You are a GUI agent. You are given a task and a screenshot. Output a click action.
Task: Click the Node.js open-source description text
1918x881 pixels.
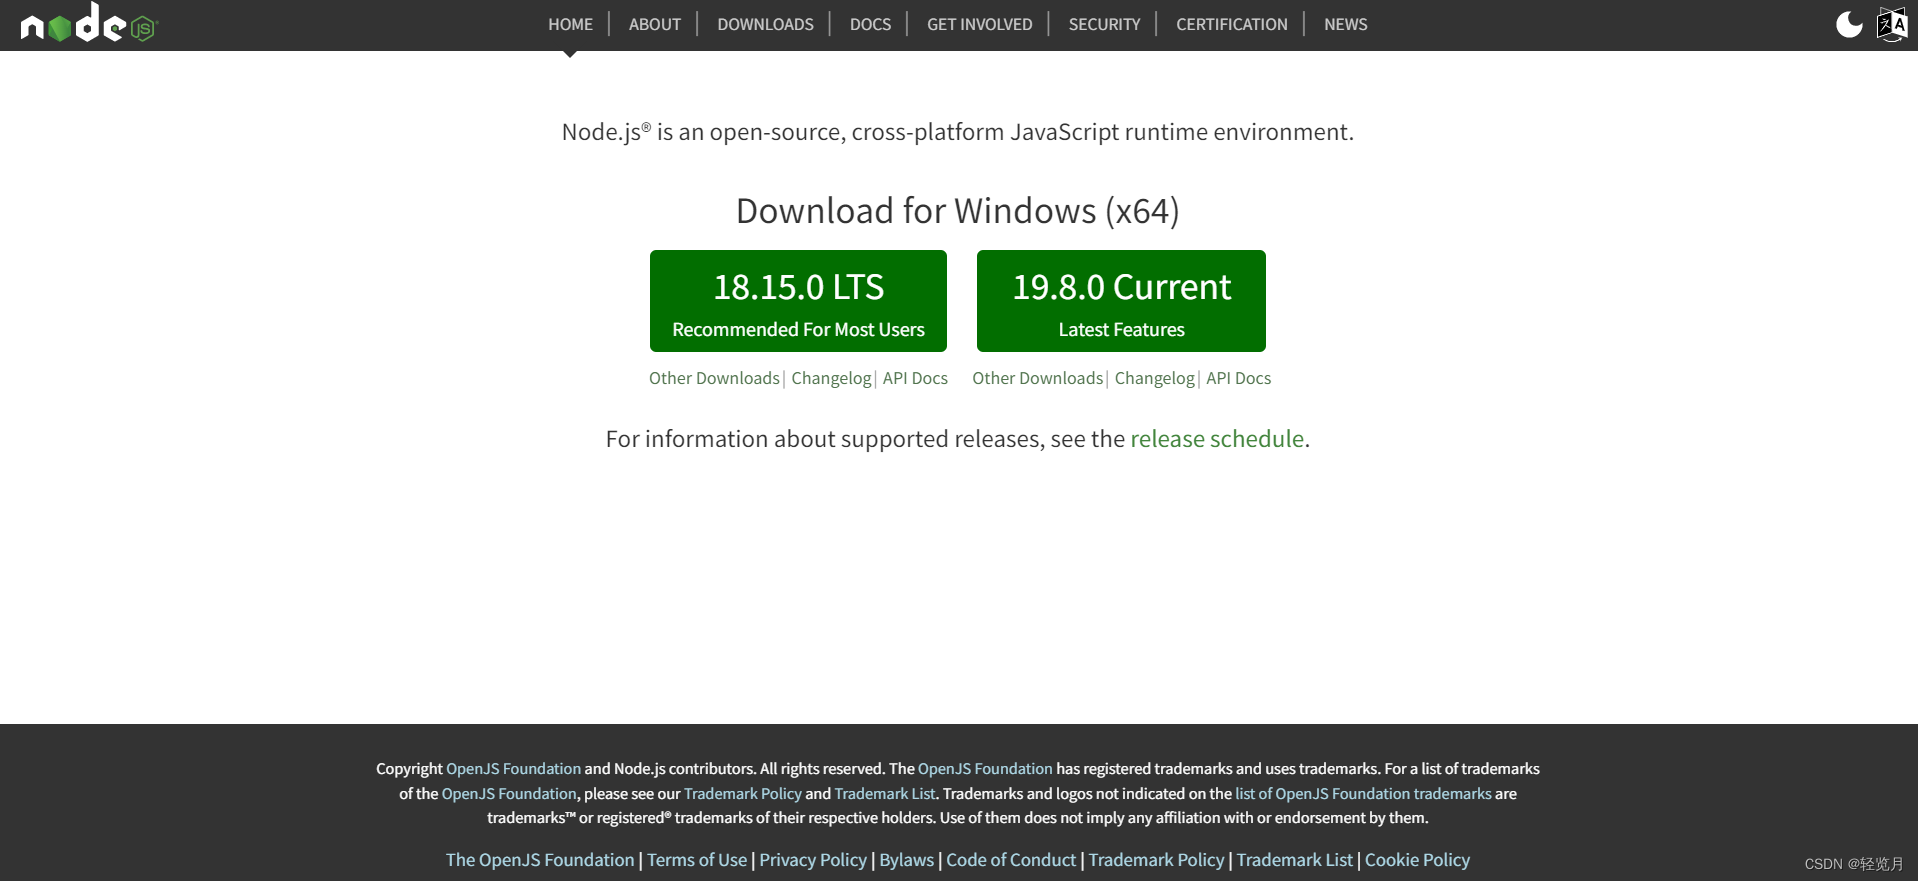click(958, 132)
